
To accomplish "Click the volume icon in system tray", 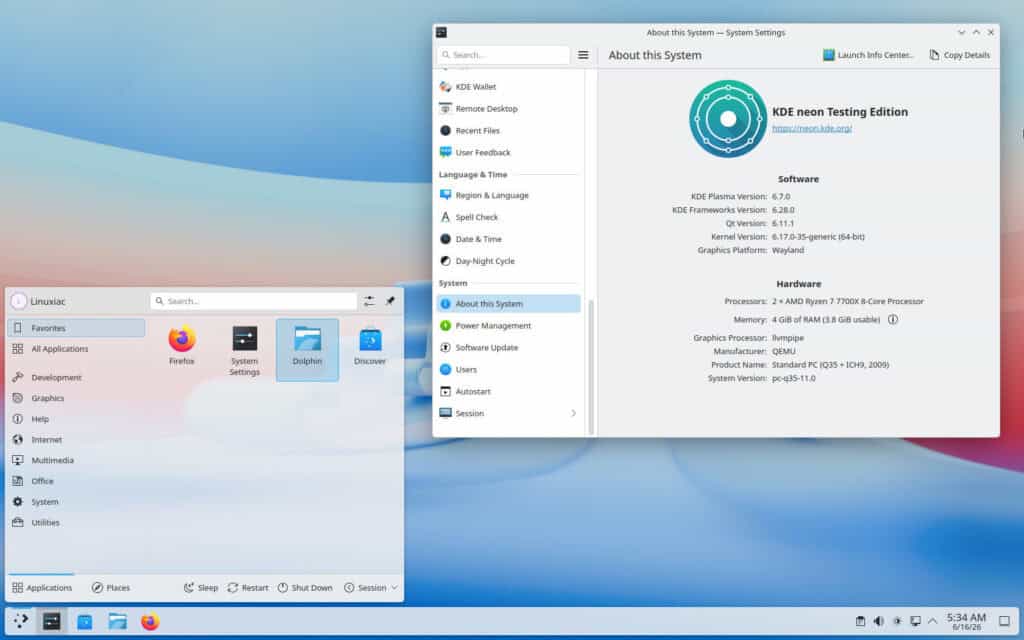I will pyautogui.click(x=879, y=621).
